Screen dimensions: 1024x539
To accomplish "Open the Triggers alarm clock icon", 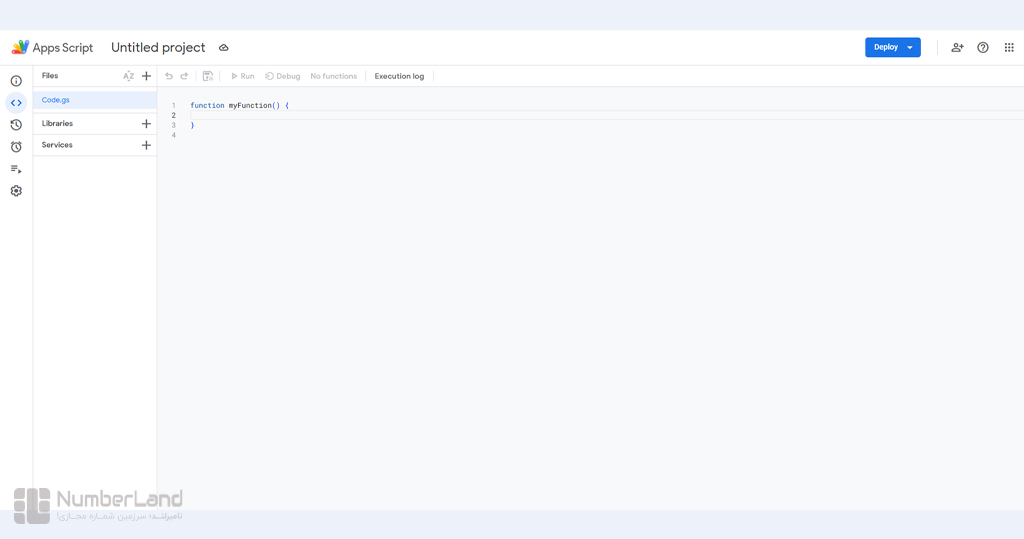I will pyautogui.click(x=16, y=147).
